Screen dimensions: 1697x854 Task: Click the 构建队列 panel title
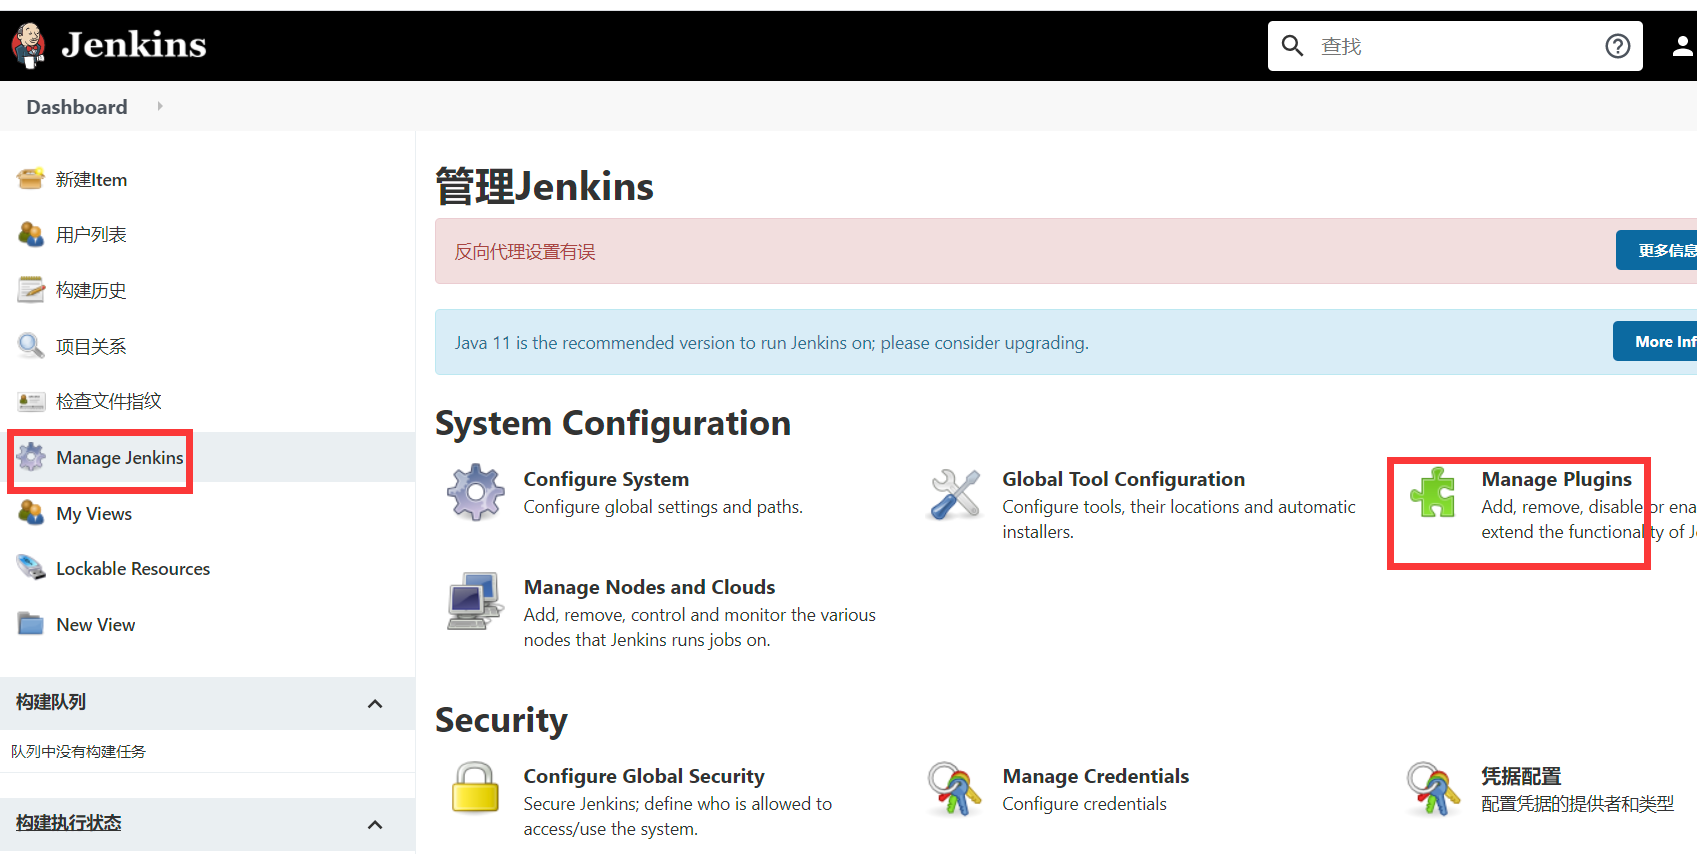point(51,702)
